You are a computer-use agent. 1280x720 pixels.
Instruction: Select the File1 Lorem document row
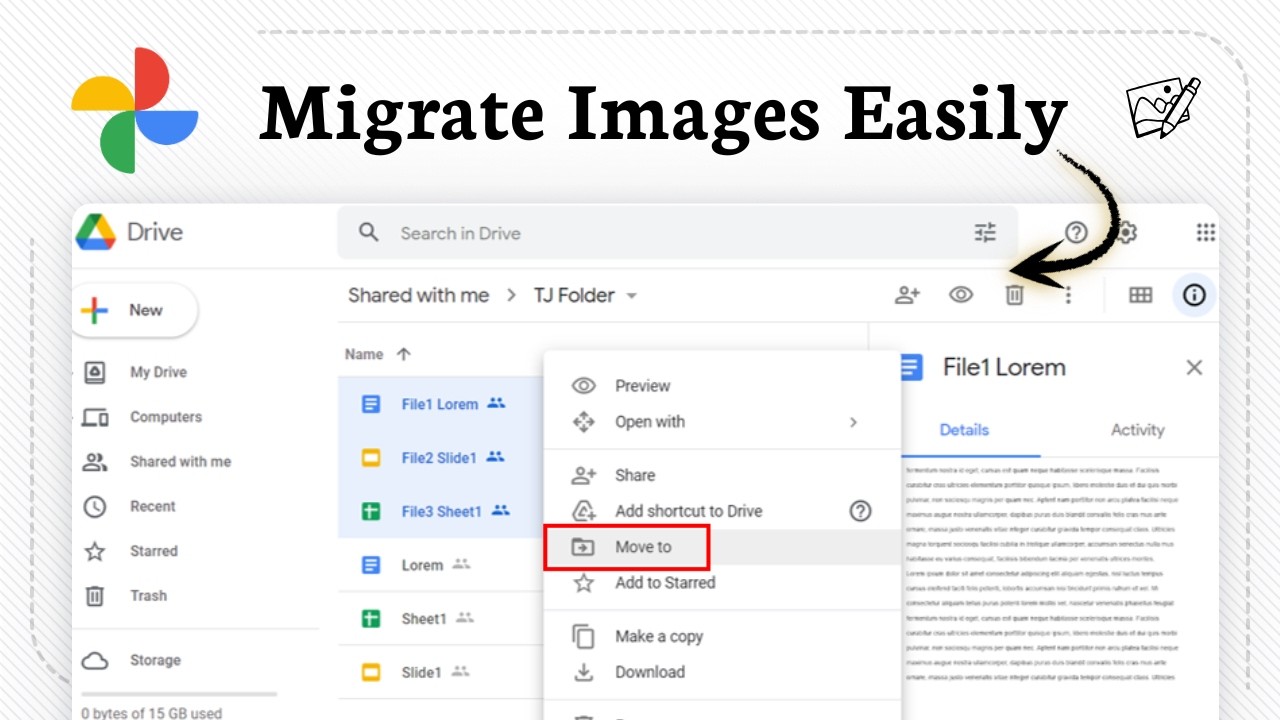point(441,404)
